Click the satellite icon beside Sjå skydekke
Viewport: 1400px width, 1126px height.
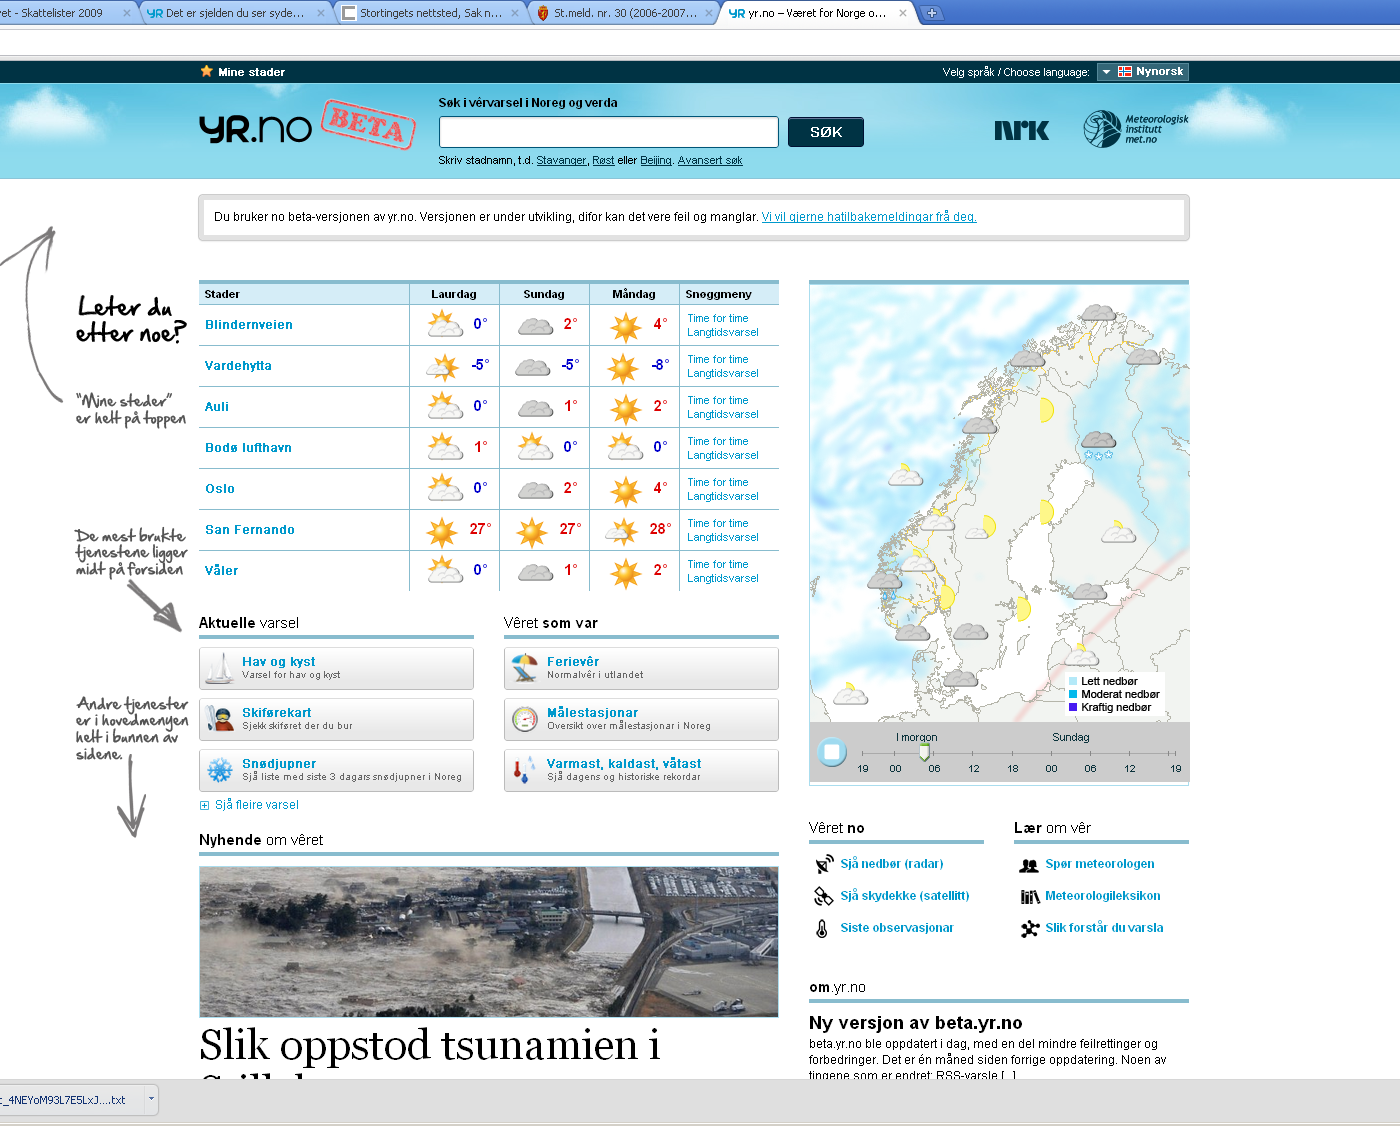point(823,896)
